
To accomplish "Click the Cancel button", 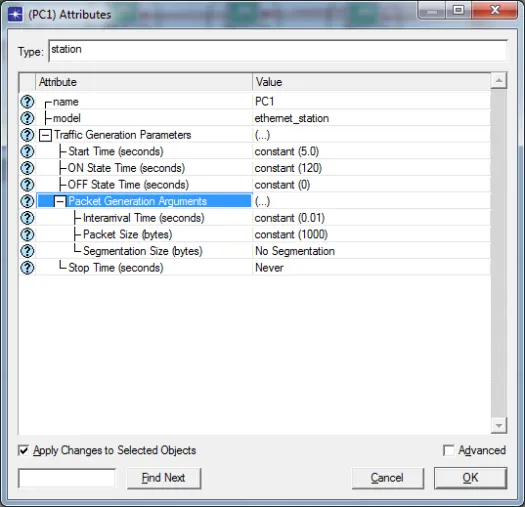I will tap(388, 478).
